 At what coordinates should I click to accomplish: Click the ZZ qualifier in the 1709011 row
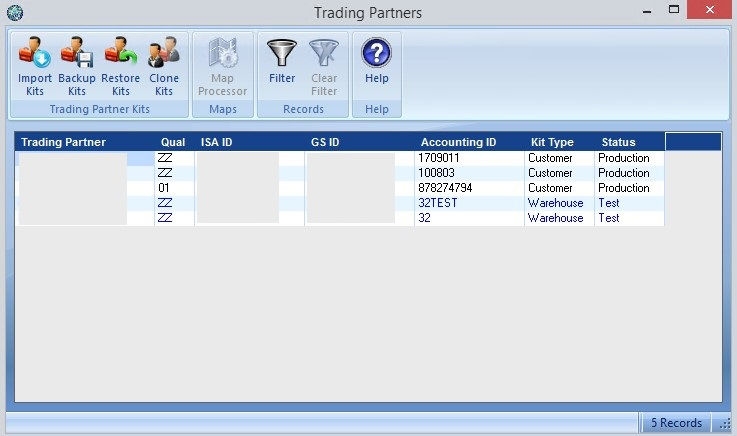click(x=174, y=158)
